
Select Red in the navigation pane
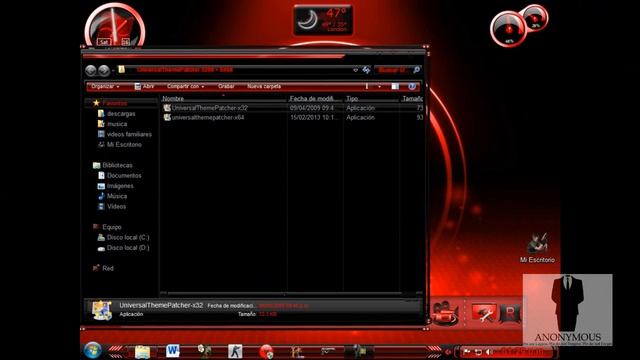click(x=108, y=268)
